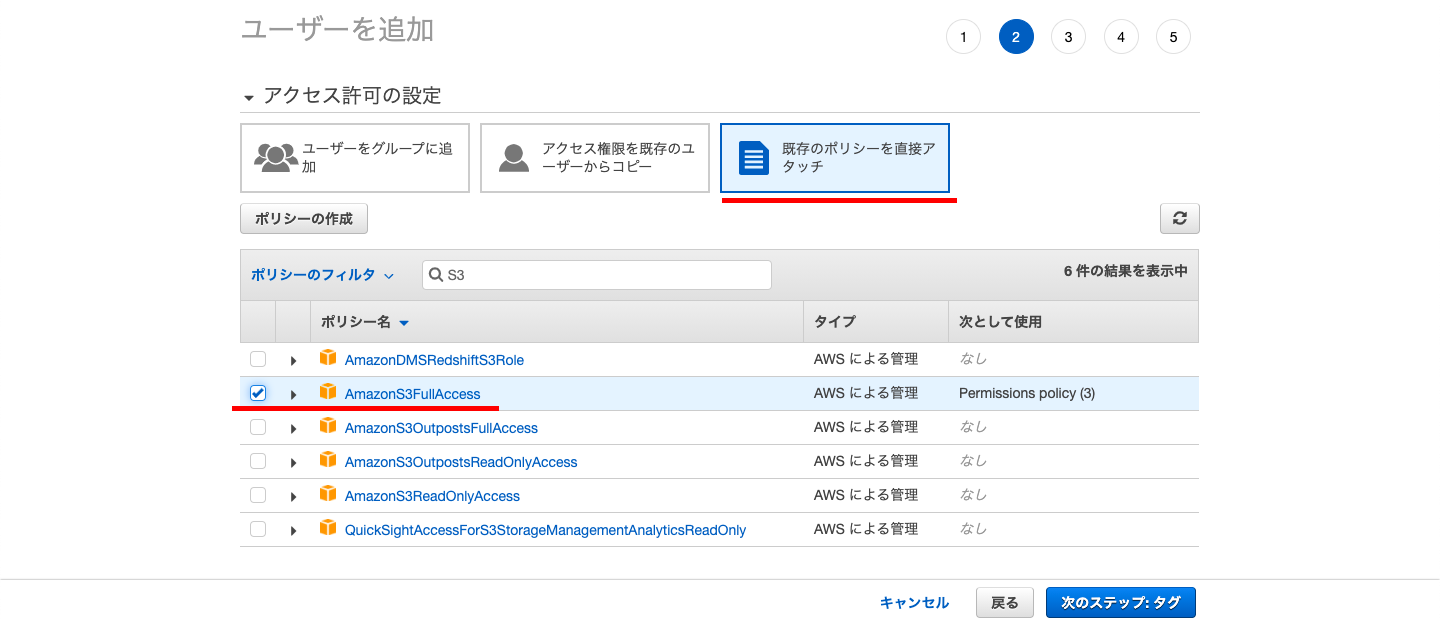
Task: Select ユーザーをグループに追加 option
Action: [355, 158]
